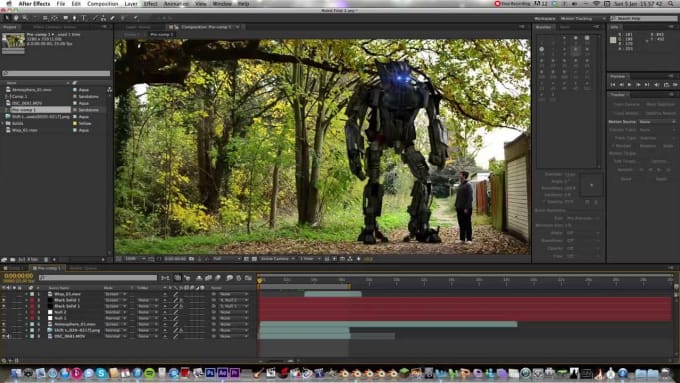Open Interpret Footage in Project panel
The image size is (680, 383).
tap(4, 259)
